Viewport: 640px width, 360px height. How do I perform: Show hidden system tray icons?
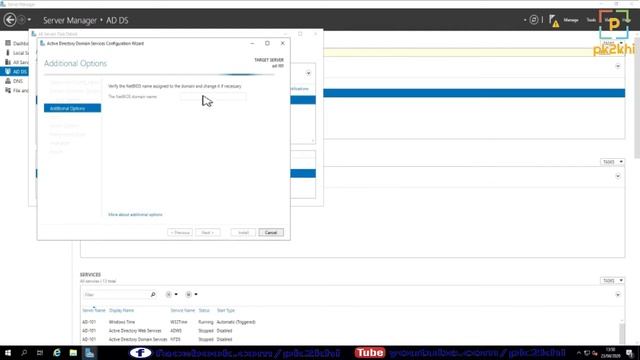(x=579, y=353)
